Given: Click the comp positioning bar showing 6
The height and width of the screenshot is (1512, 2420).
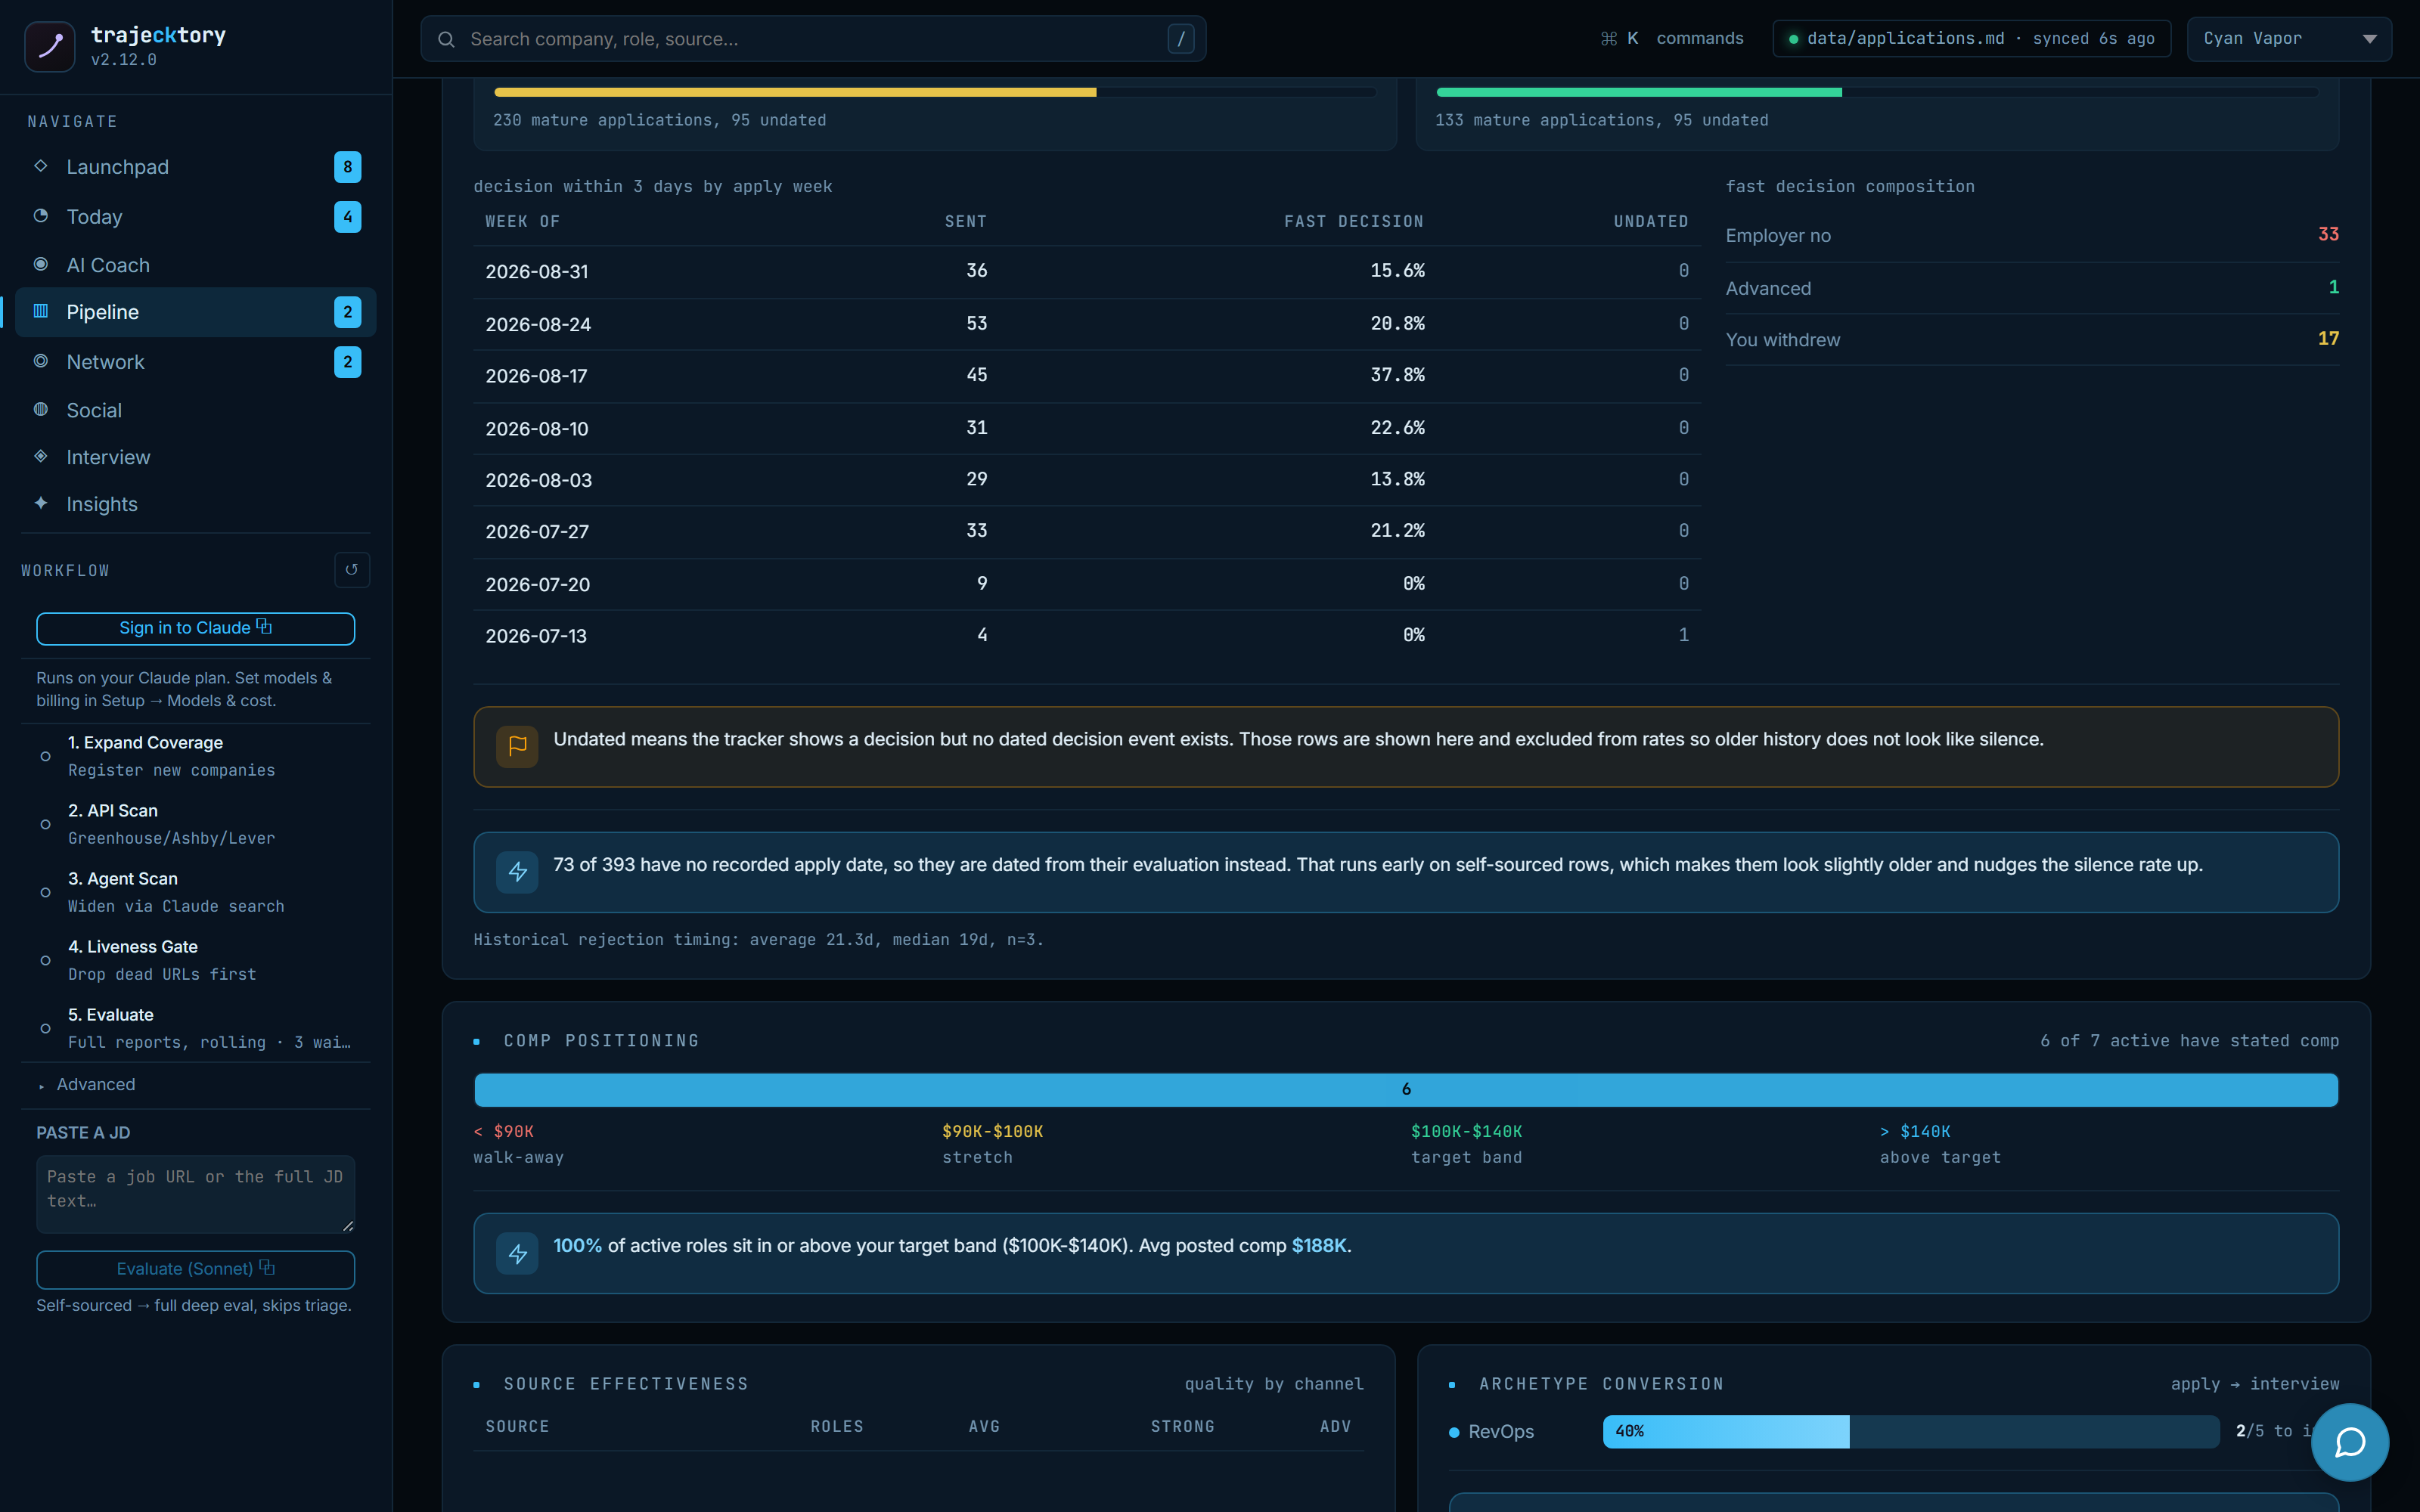Looking at the screenshot, I should pyautogui.click(x=1406, y=1089).
